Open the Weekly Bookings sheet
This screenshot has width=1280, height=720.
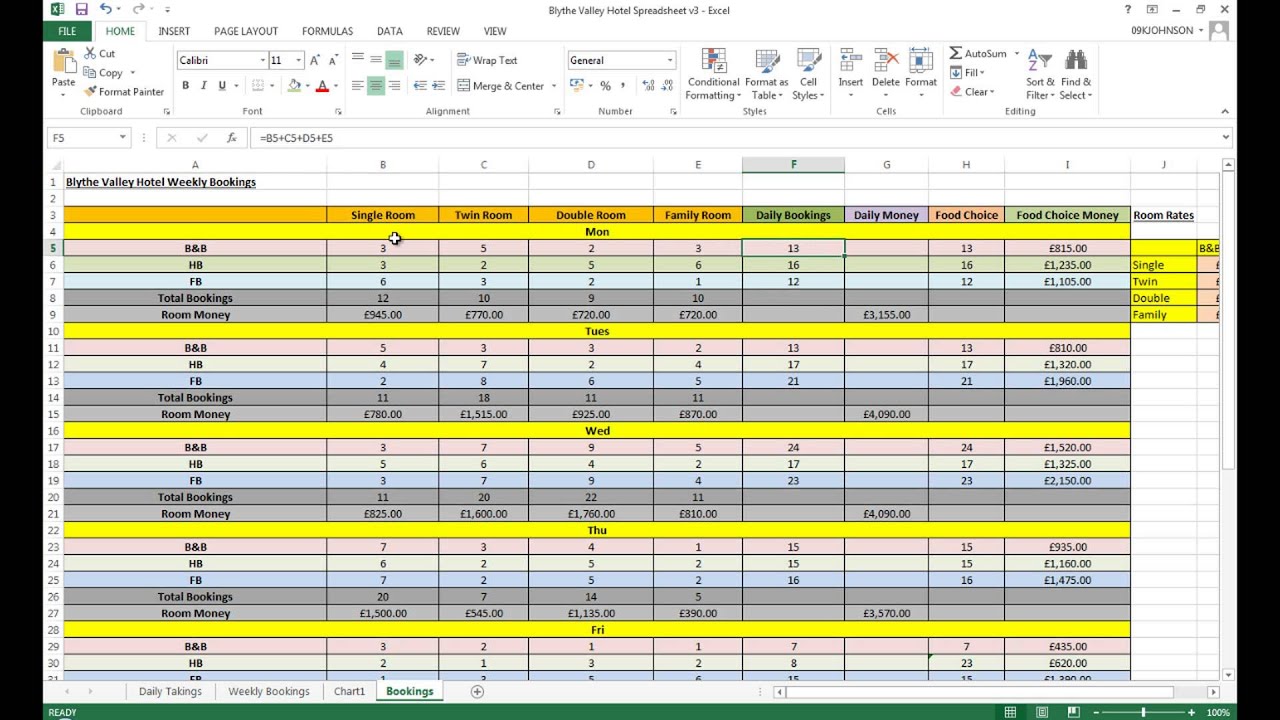pyautogui.click(x=269, y=691)
